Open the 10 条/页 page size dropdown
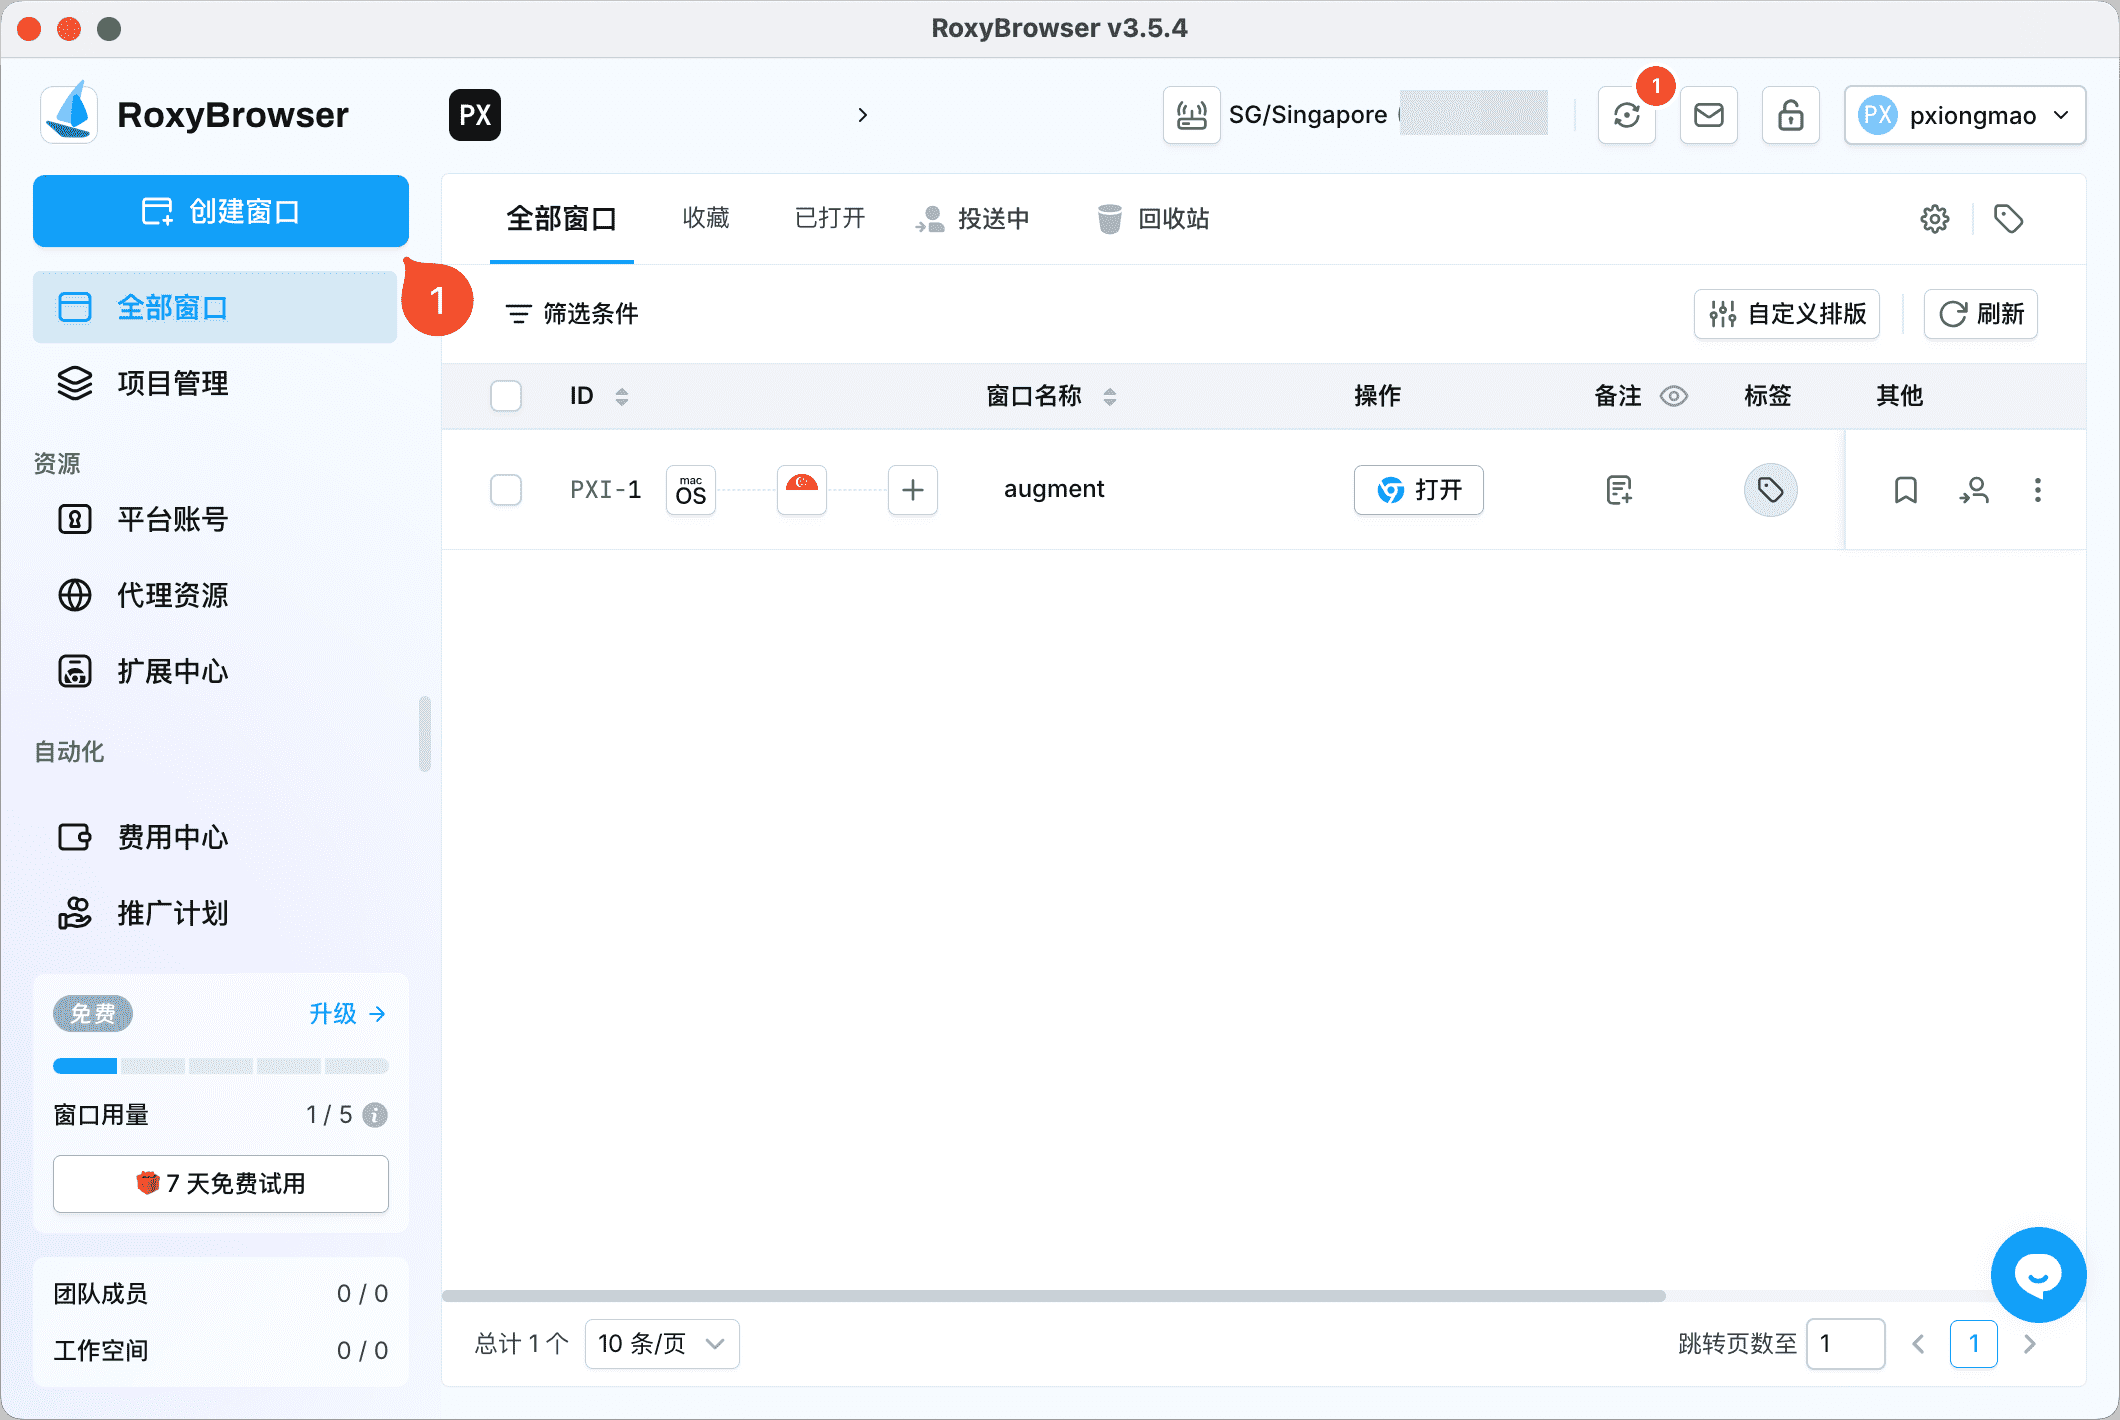The image size is (2120, 1420). pos(661,1344)
